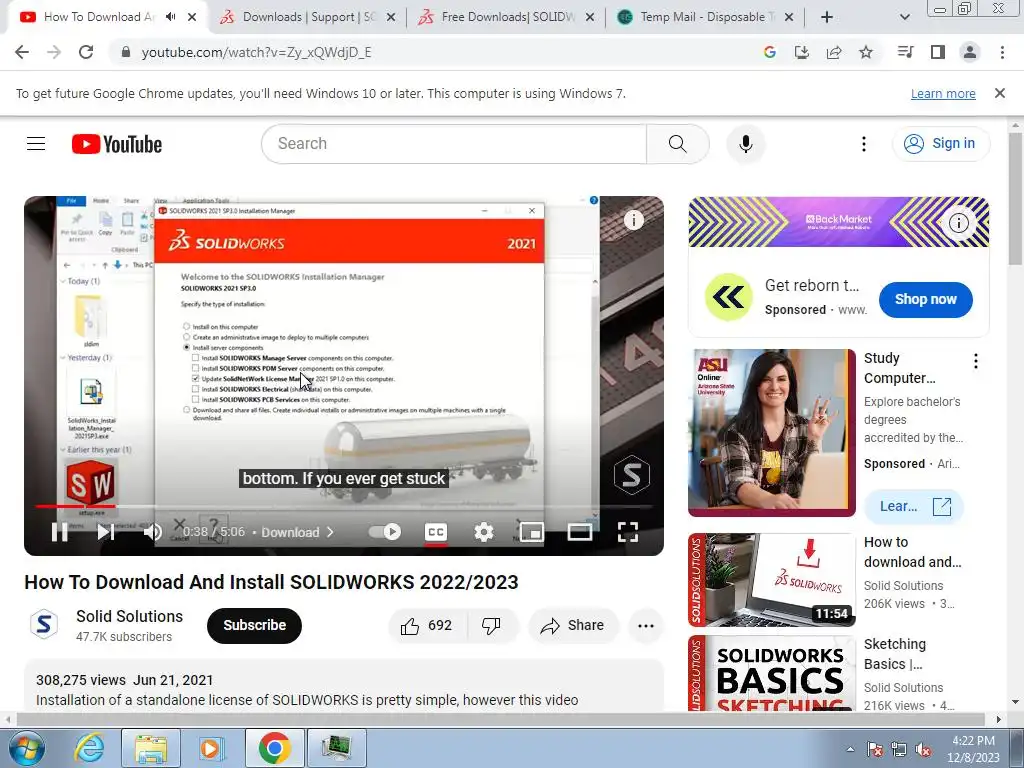Bookmark this page star
1024x768 pixels.
tap(866, 52)
